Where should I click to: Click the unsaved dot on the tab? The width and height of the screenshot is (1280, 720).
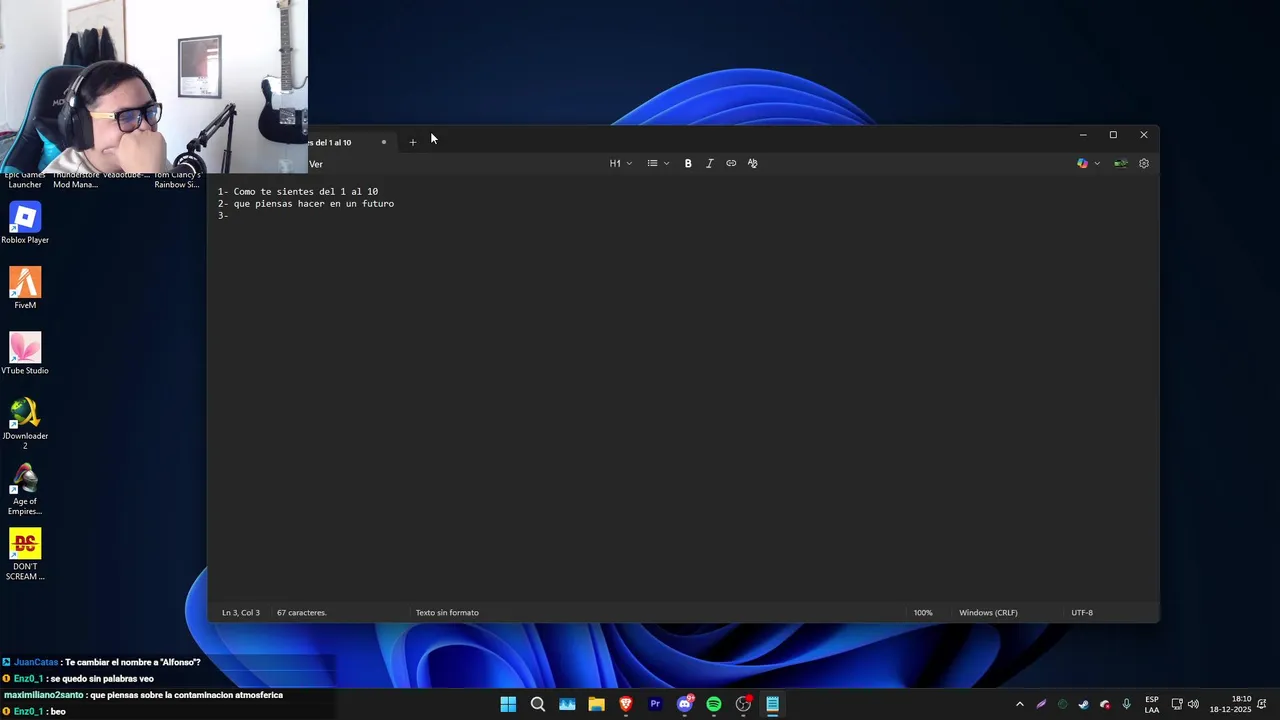(x=383, y=142)
